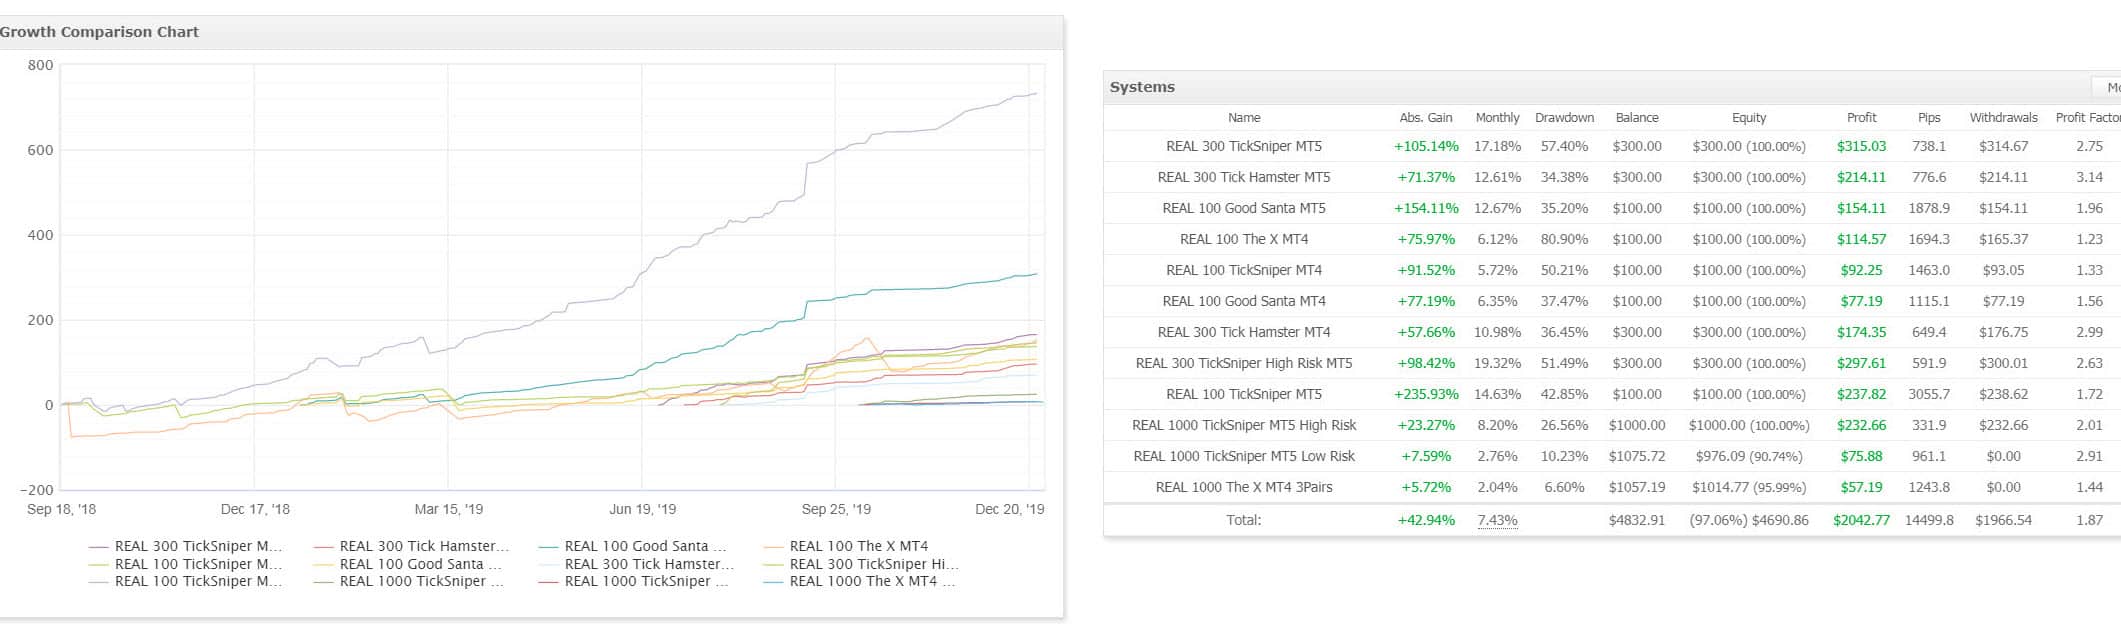This screenshot has height=627, width=2121.
Task: Click the Balance column header
Action: (1636, 118)
